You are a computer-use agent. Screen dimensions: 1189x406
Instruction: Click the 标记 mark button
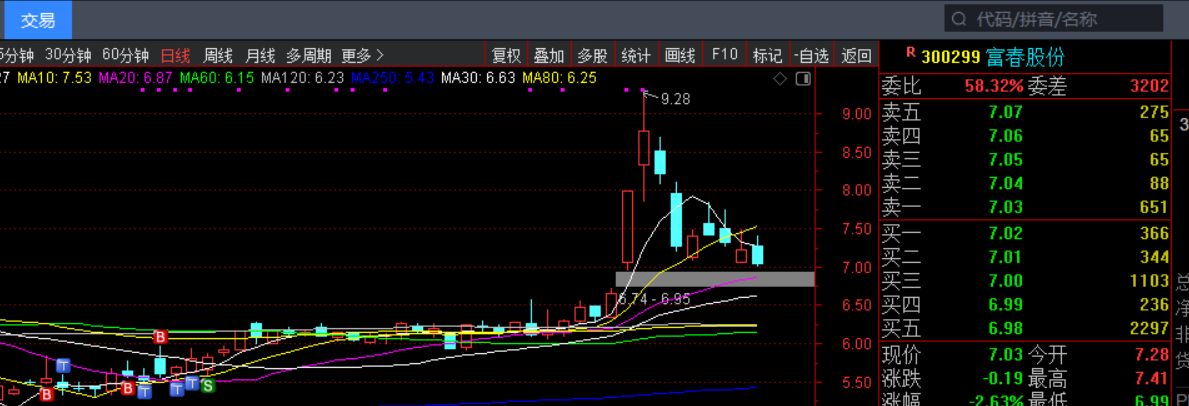pos(767,55)
